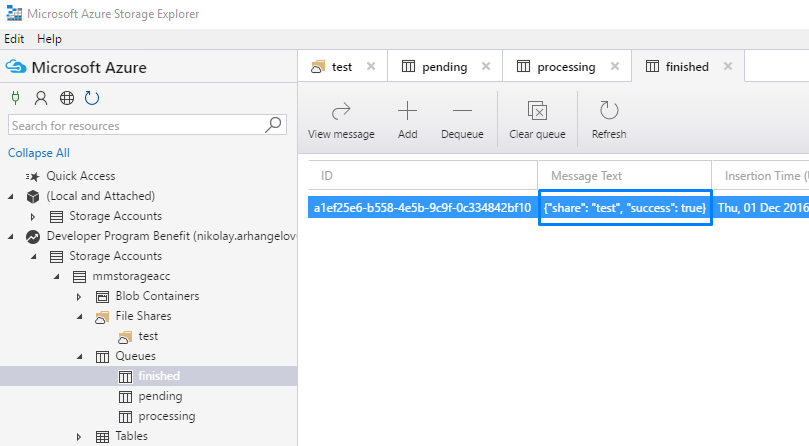The width and height of the screenshot is (809, 446).
Task: Open the Edit menu
Action: [14, 39]
